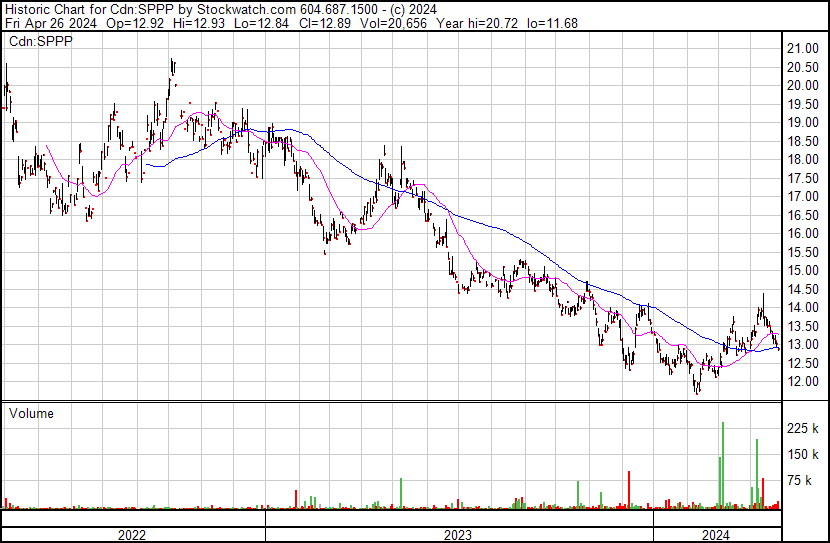The image size is (830, 543).
Task: Select the 2023 year label on timeline
Action: [x=458, y=534]
